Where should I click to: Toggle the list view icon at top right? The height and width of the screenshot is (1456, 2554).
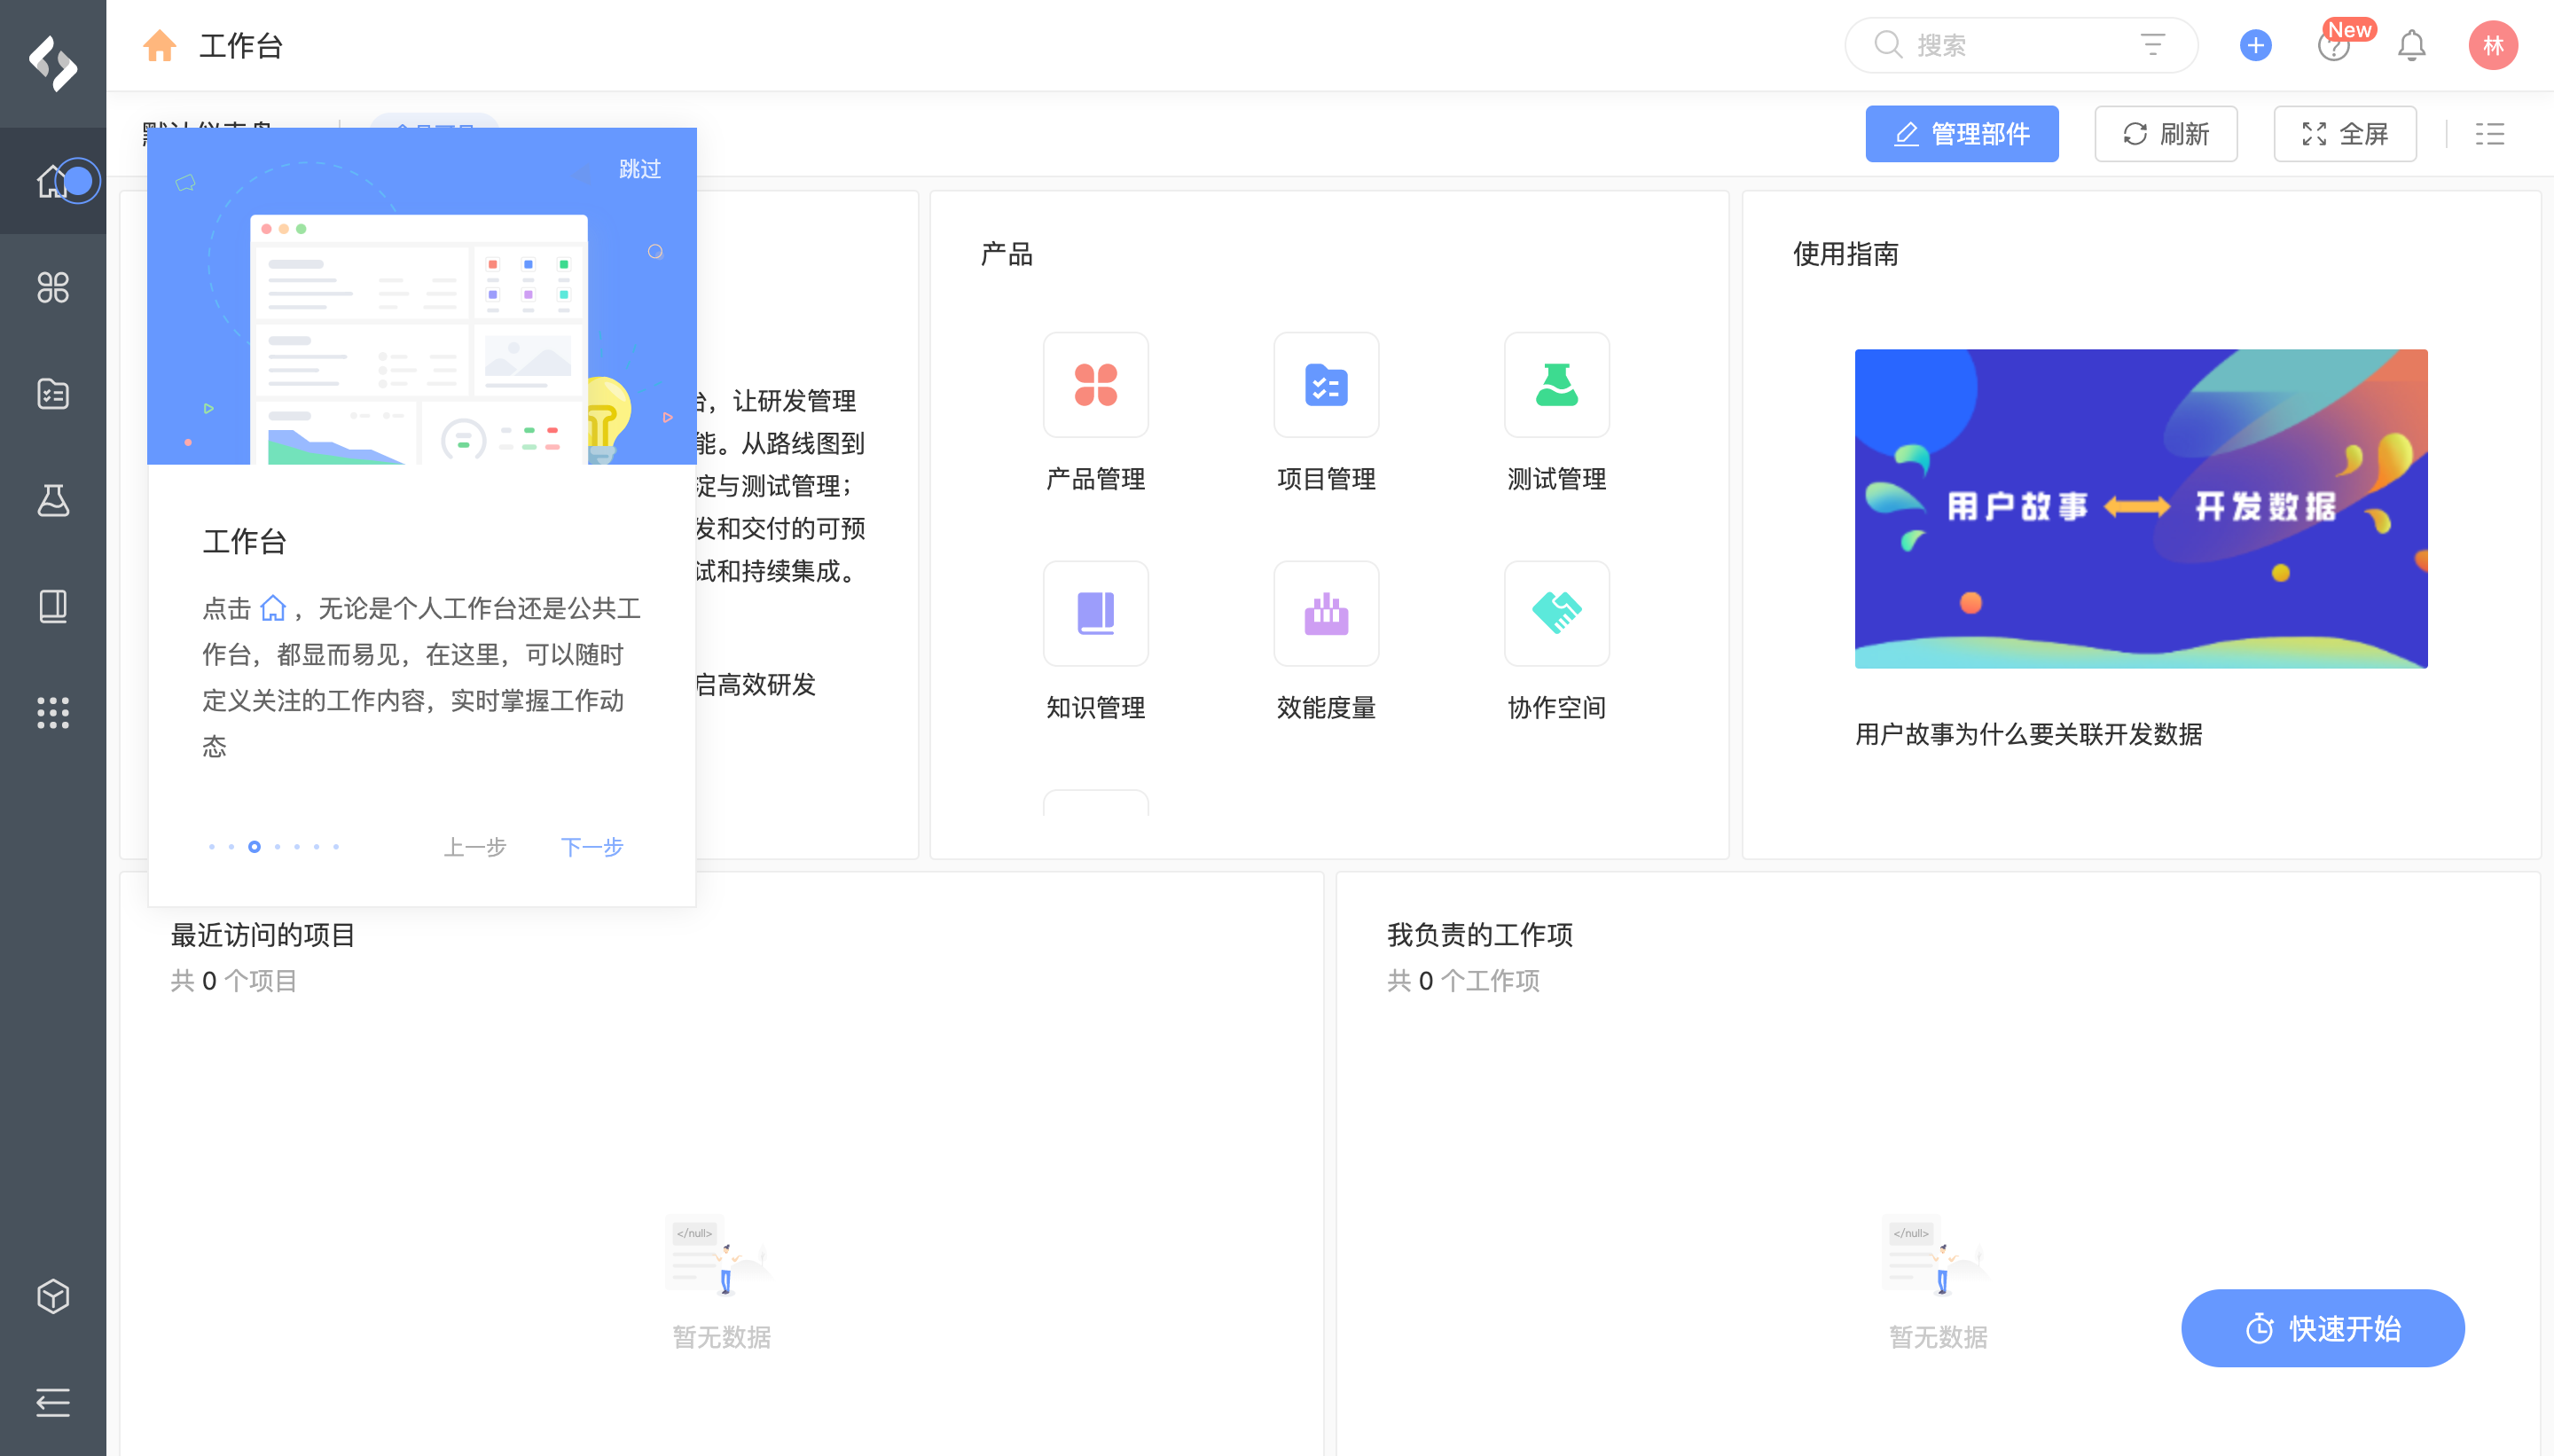[2489, 134]
